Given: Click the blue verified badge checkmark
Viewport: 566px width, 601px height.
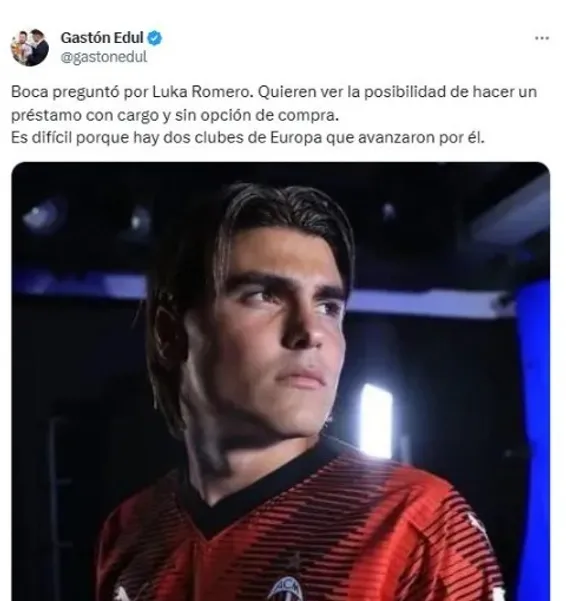Looking at the screenshot, I should 155,38.
